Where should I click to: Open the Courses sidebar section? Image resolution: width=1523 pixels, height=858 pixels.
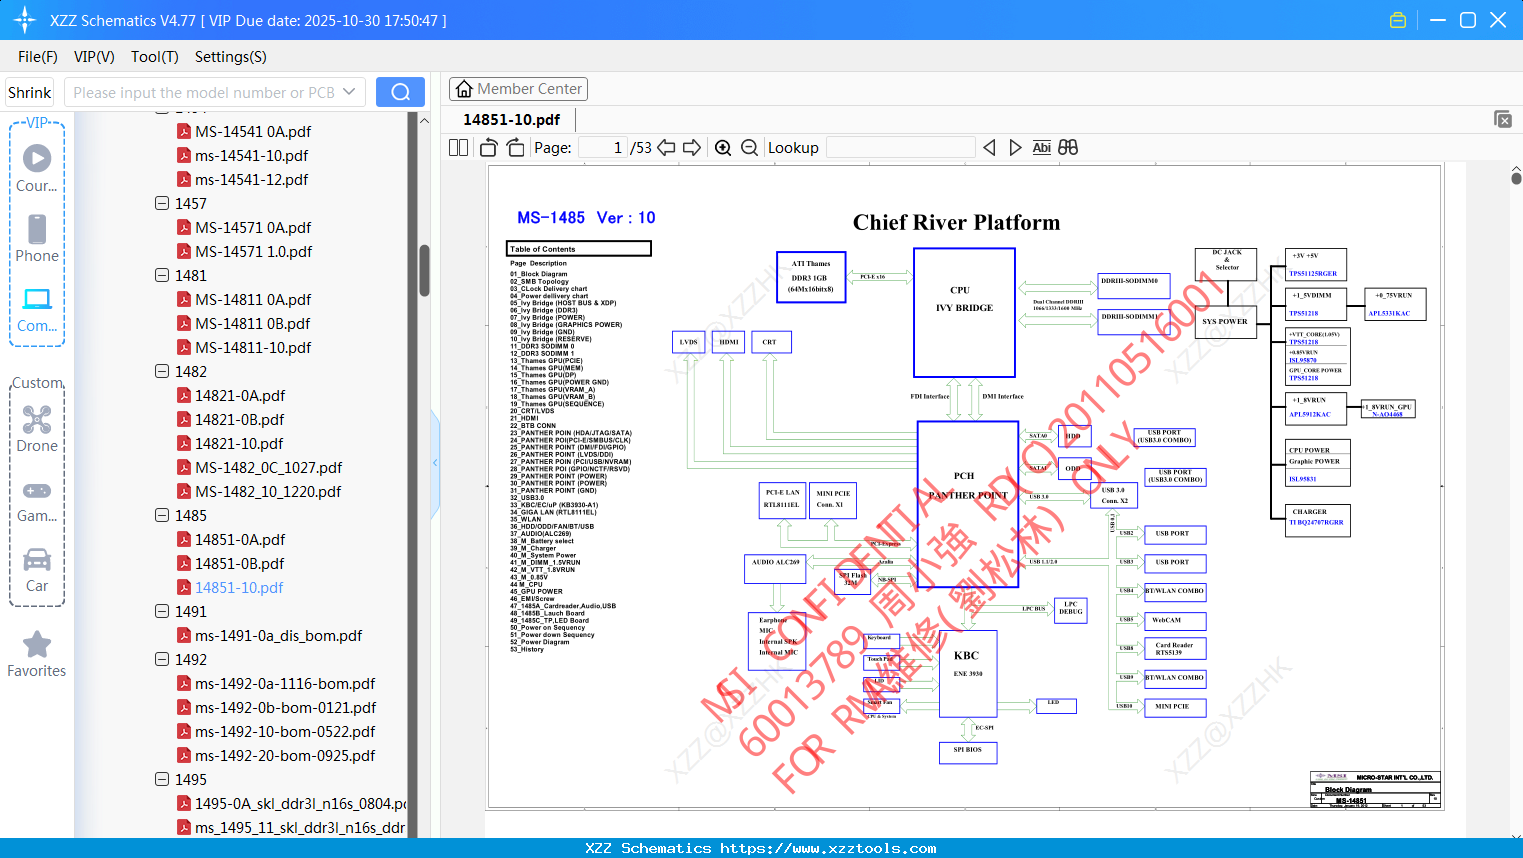coord(37,168)
